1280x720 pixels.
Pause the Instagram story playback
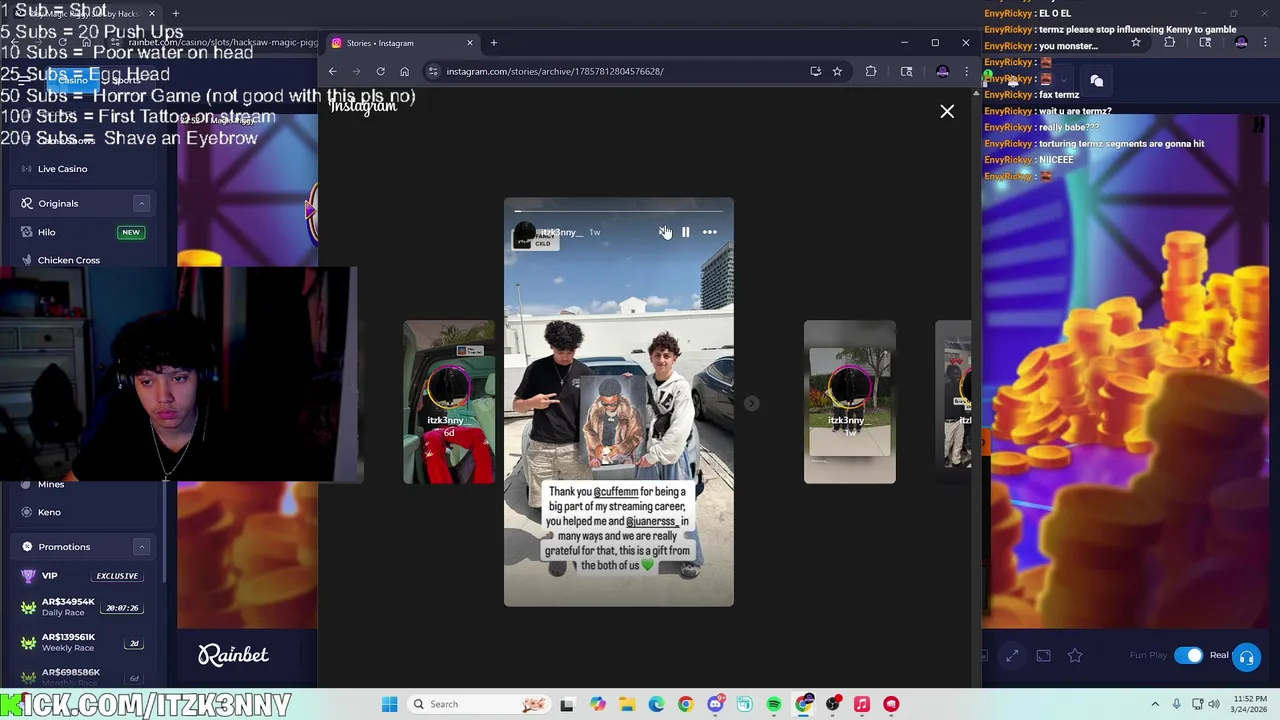[685, 232]
